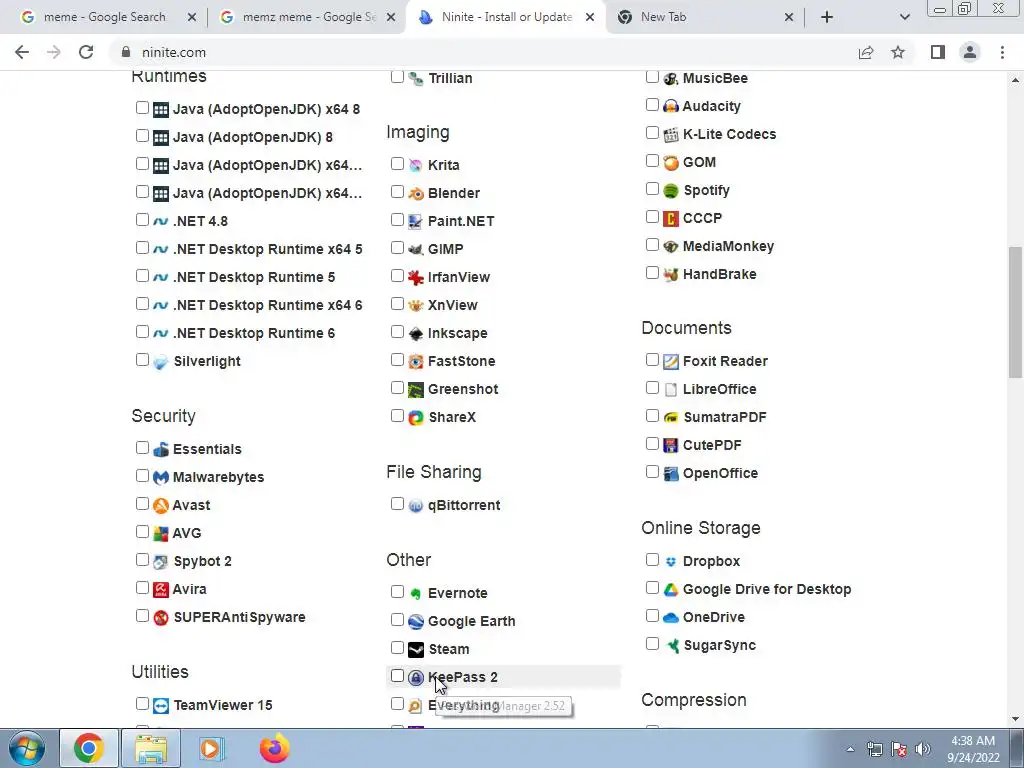Click the Malwarebytes icon
Screen dimensions: 1024x768
161,477
